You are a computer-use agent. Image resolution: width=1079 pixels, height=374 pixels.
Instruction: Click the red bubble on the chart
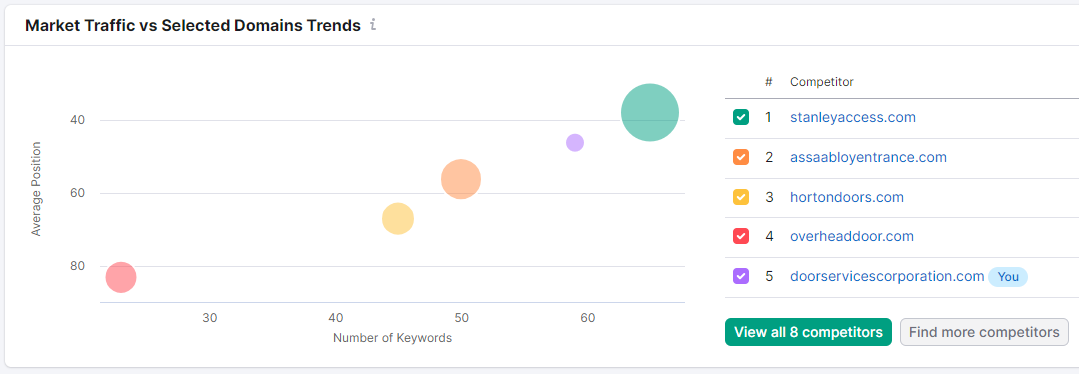tap(121, 278)
